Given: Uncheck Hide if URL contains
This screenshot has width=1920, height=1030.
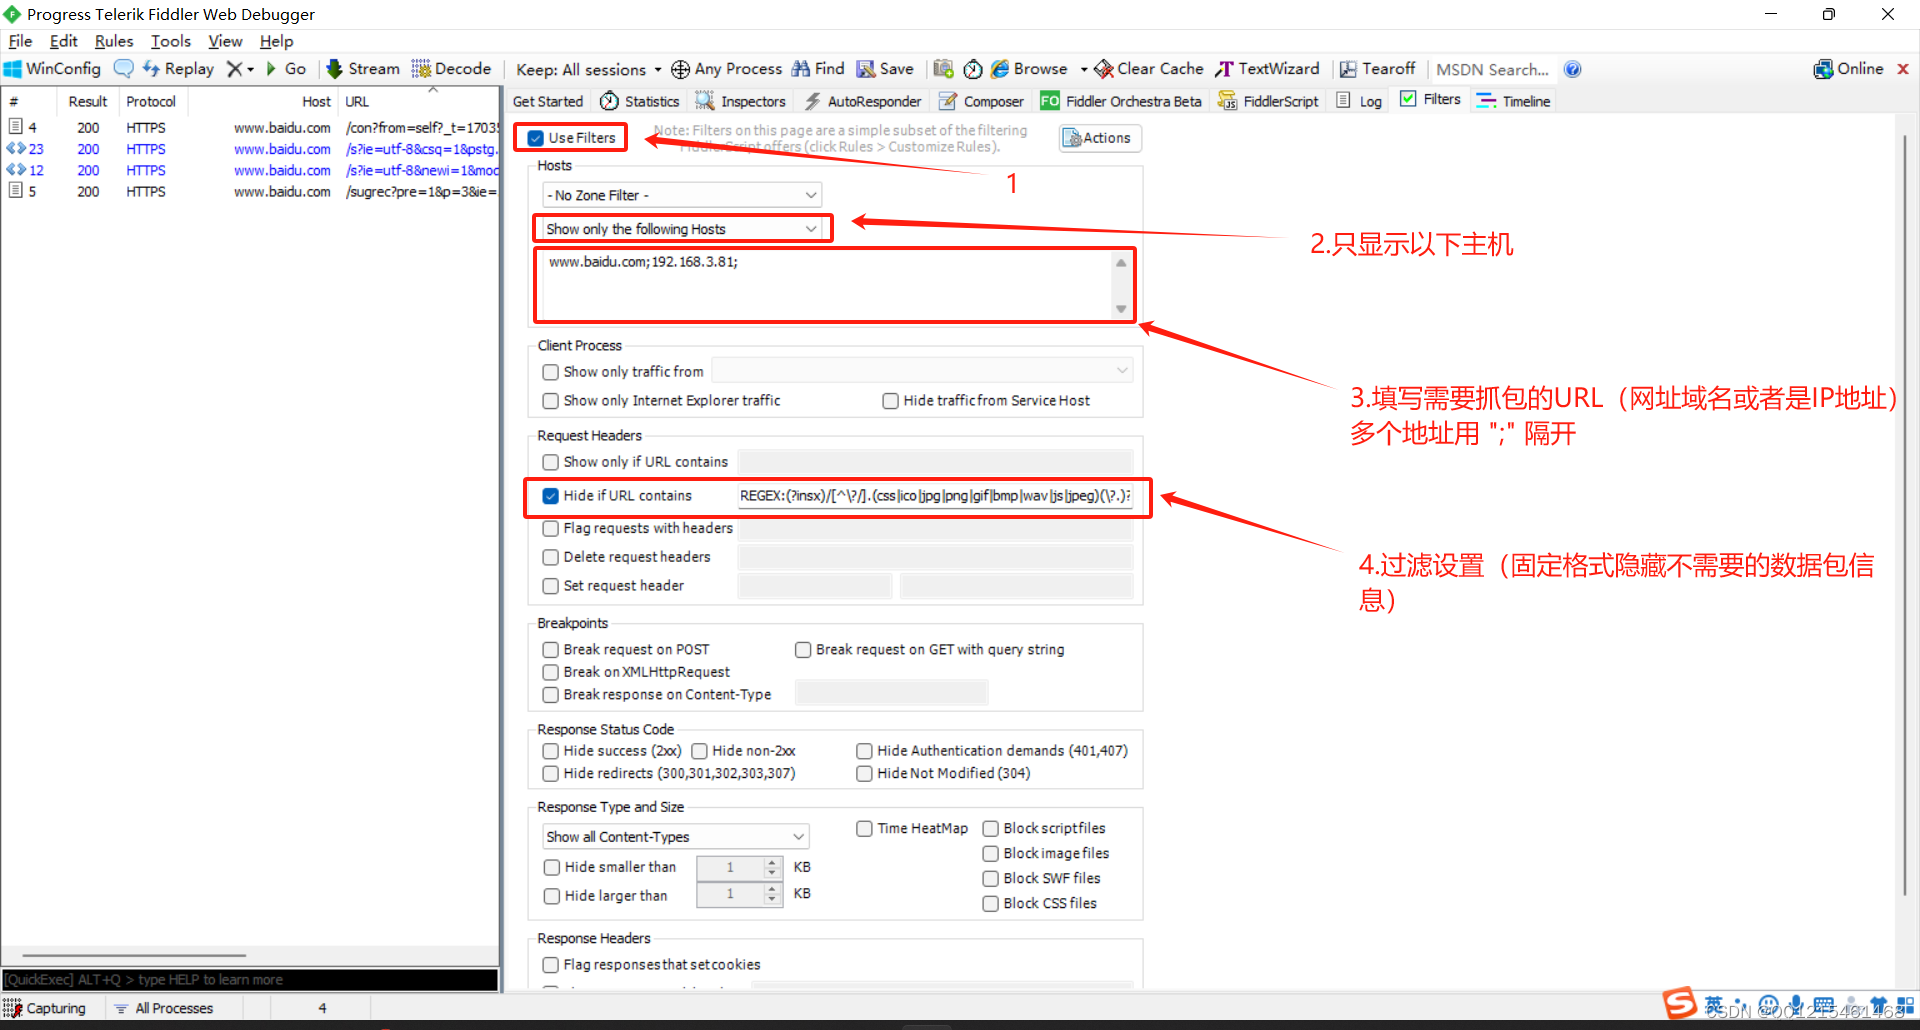Looking at the screenshot, I should point(551,496).
